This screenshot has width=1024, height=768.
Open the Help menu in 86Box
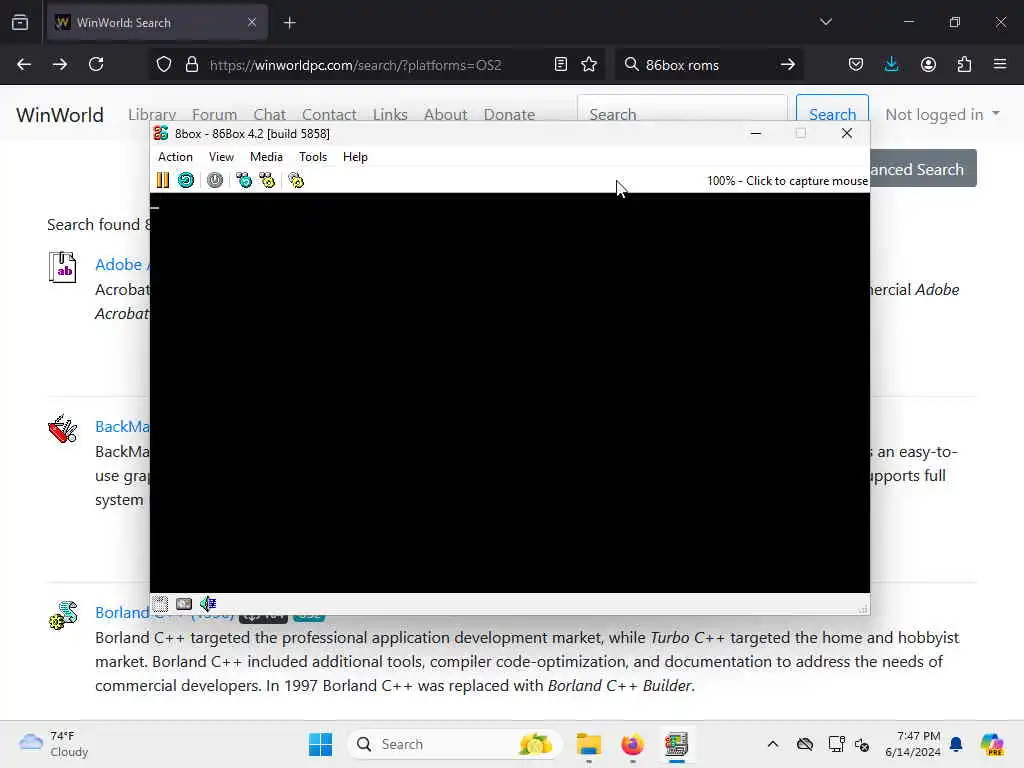click(x=355, y=157)
